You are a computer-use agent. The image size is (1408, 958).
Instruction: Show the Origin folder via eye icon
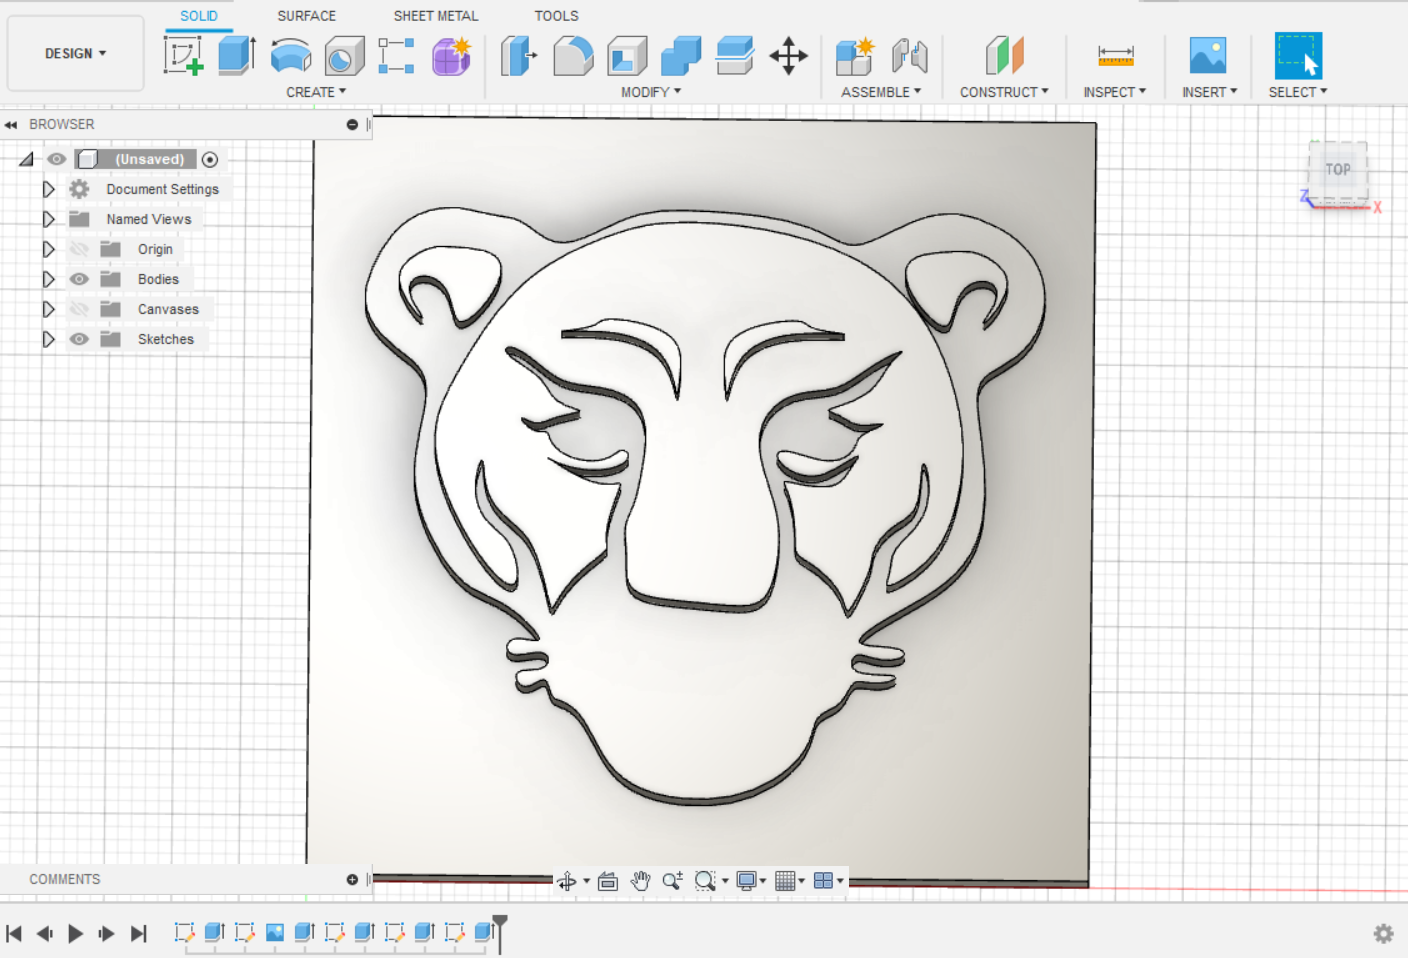[x=80, y=249]
